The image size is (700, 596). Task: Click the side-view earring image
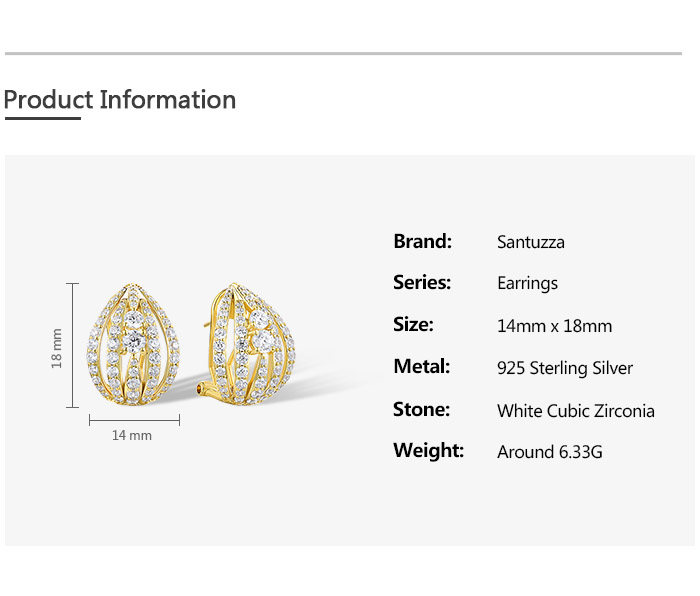[246, 344]
